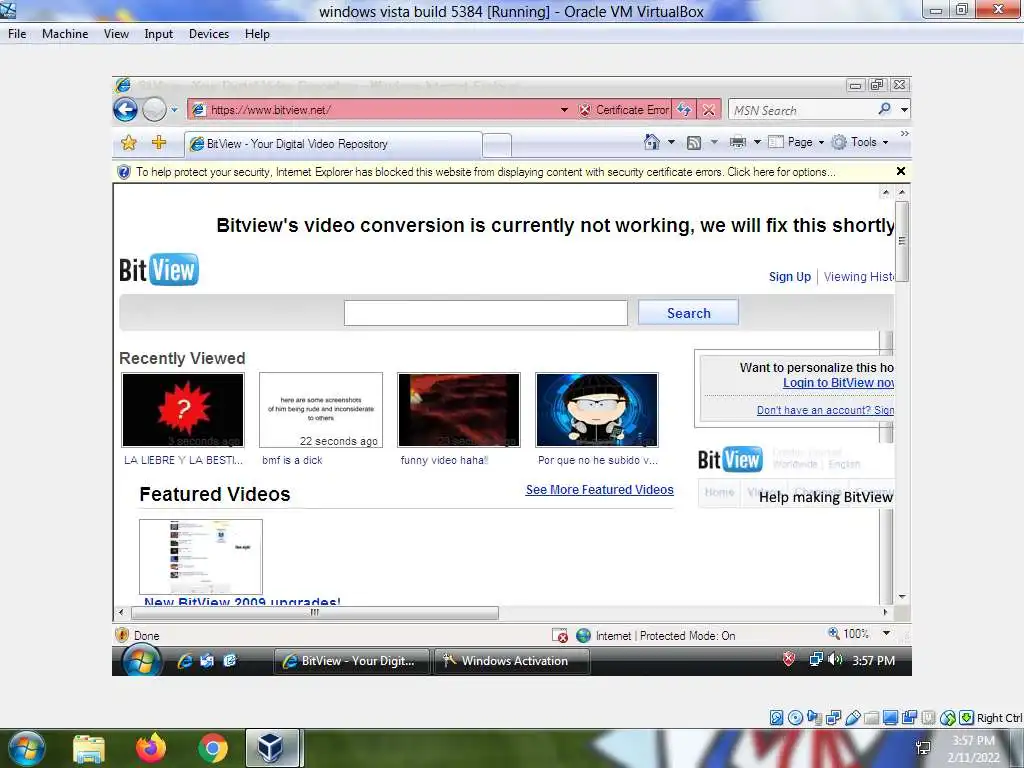Click the Internet zone globe icon
The width and height of the screenshot is (1024, 768).
[x=583, y=635]
